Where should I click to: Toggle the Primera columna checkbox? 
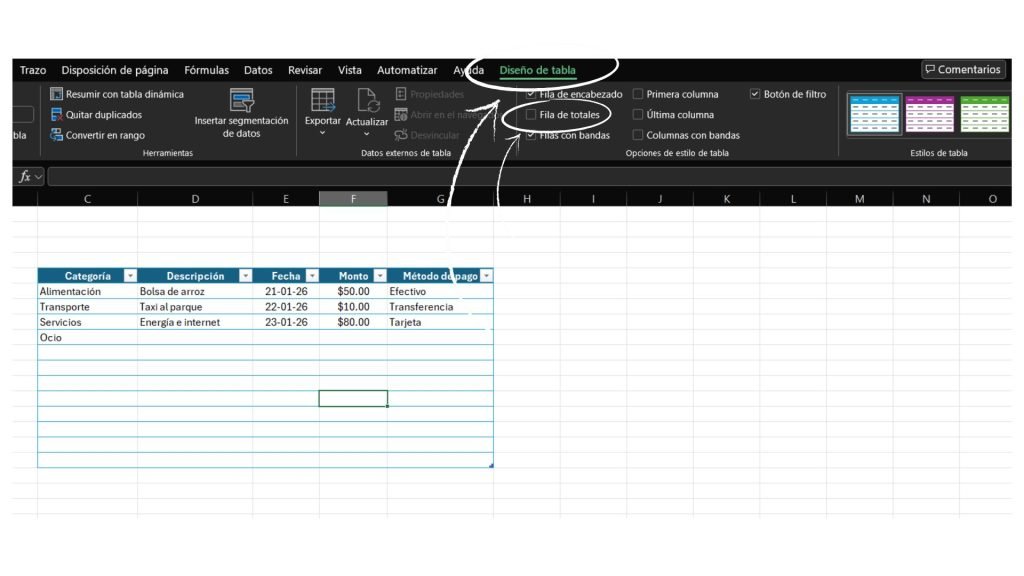638,95
